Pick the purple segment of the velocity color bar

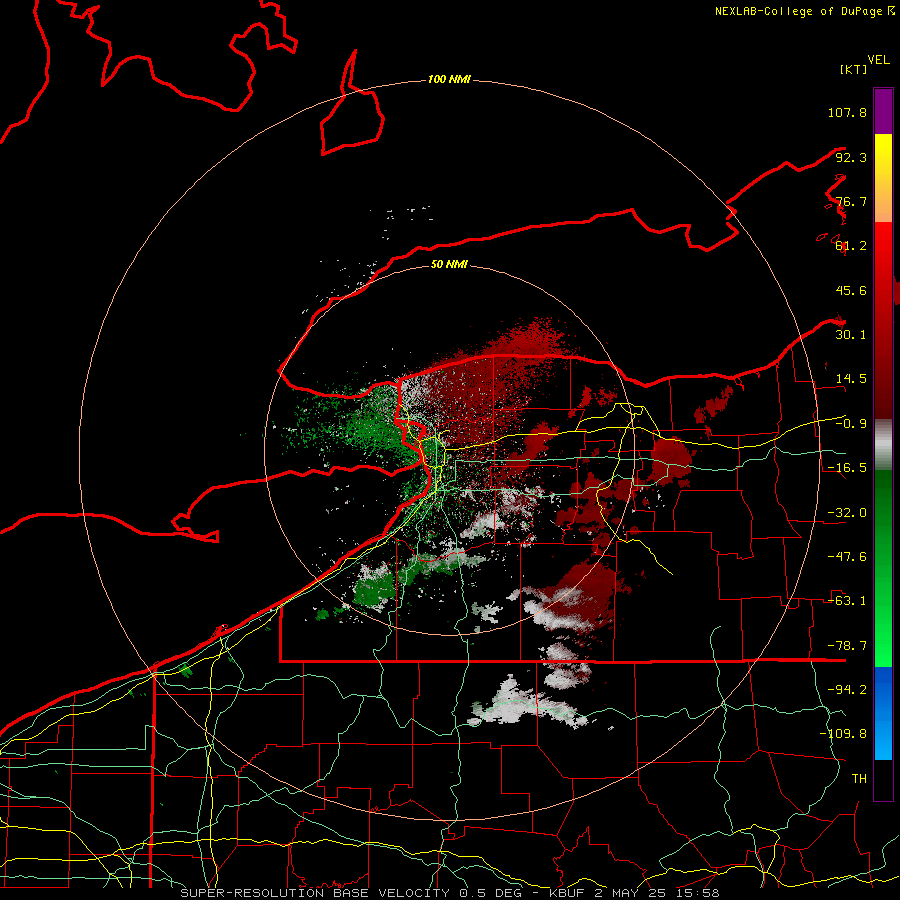coord(883,111)
